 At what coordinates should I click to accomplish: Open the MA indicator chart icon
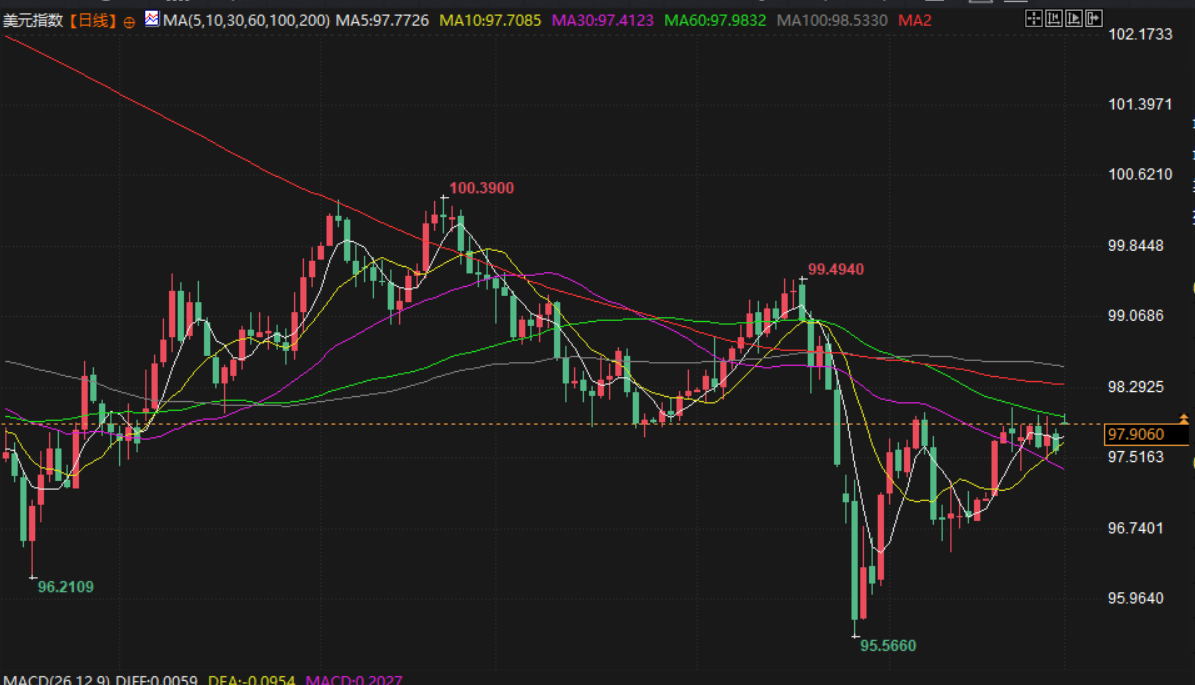[x=152, y=18]
